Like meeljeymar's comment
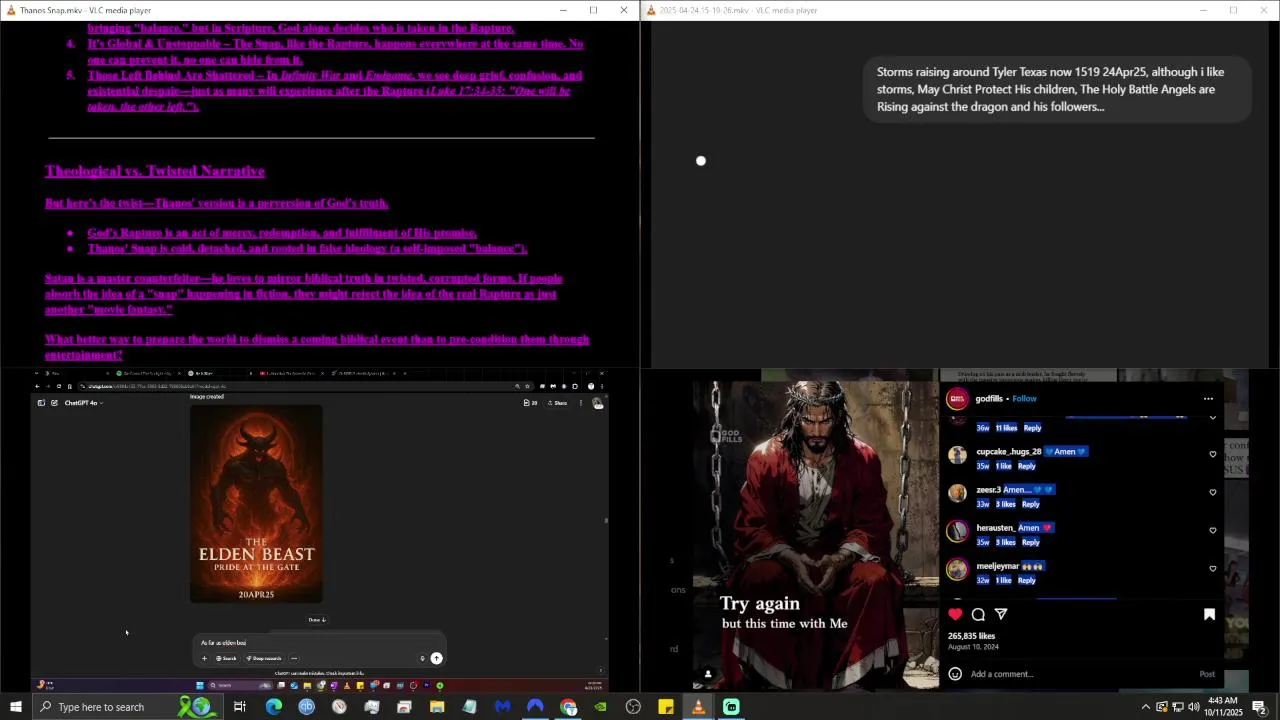The width and height of the screenshot is (1280, 720). click(x=1213, y=568)
